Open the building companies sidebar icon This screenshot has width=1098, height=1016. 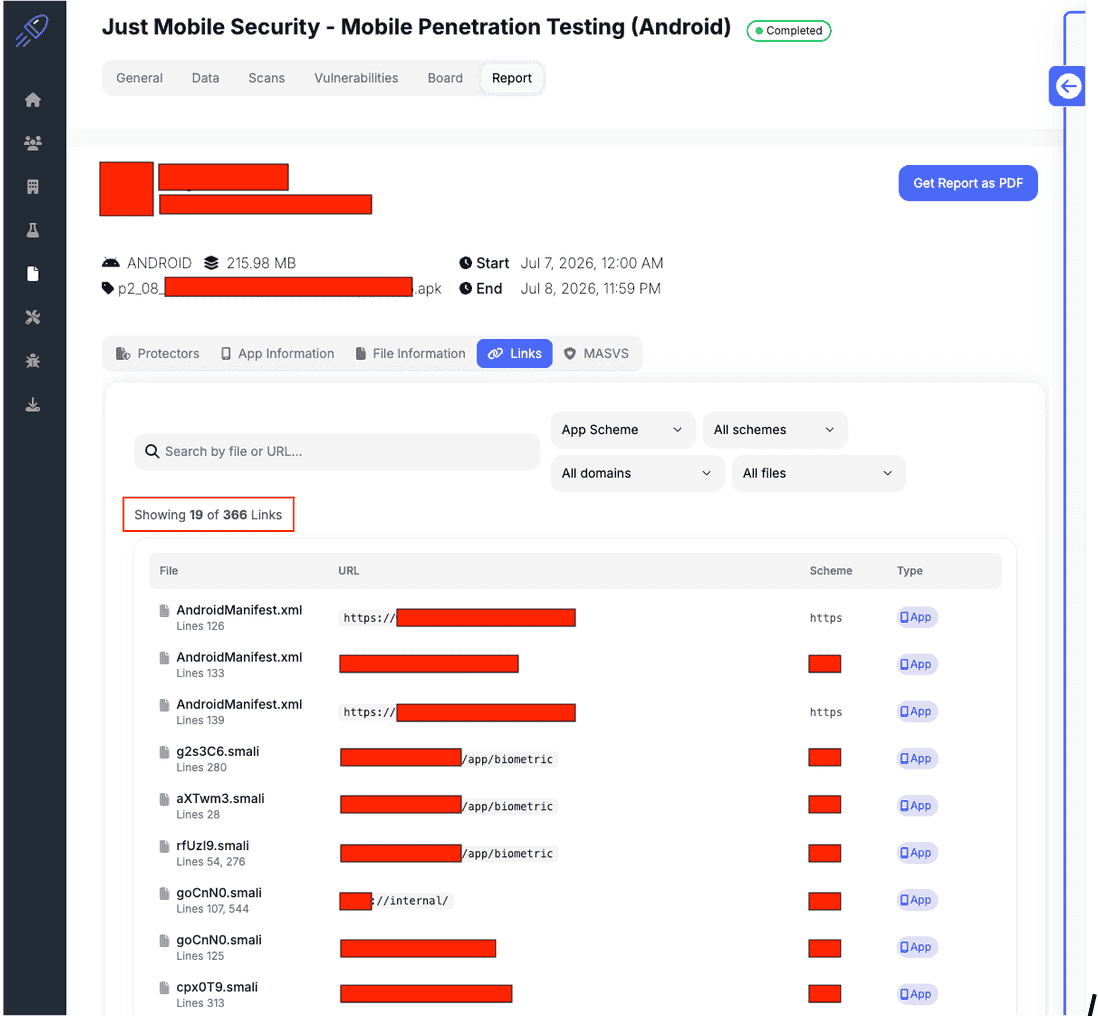[x=33, y=187]
